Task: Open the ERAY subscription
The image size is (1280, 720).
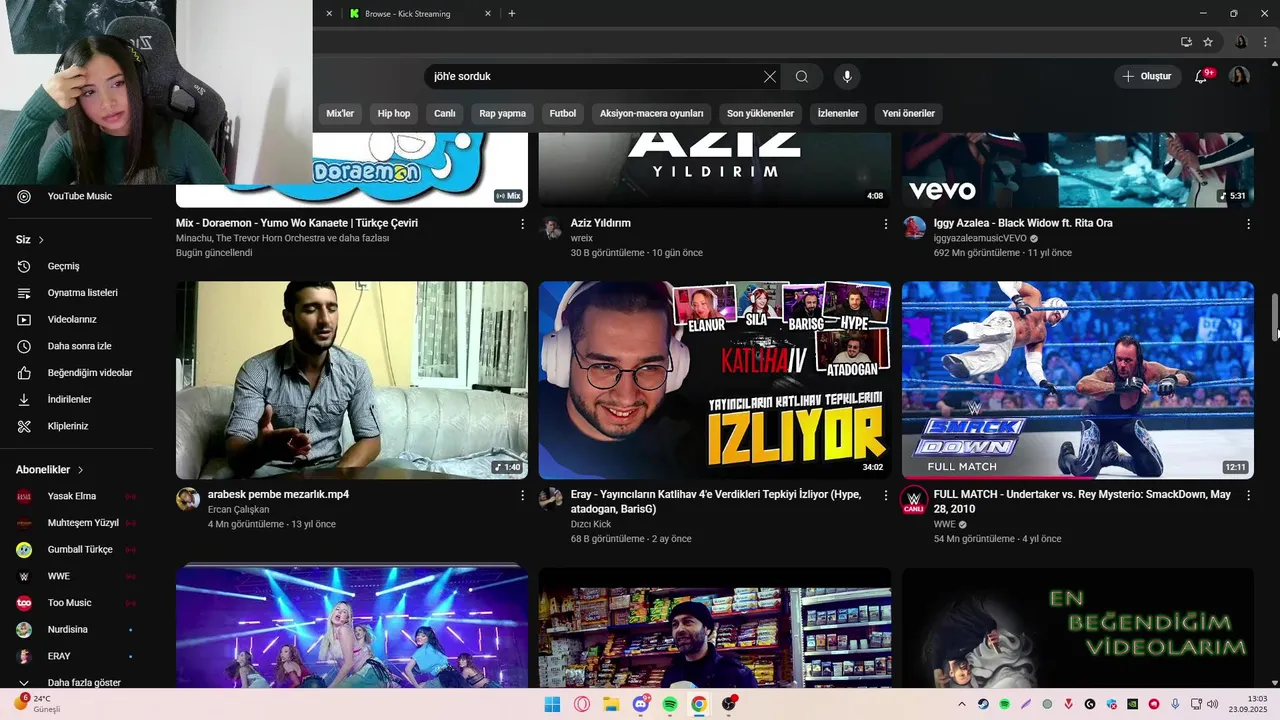Action: pos(78,656)
